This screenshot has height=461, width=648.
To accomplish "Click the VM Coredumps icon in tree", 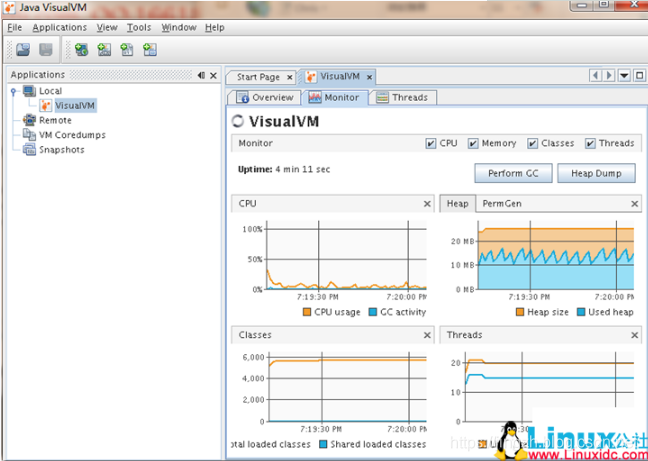I will [x=29, y=135].
